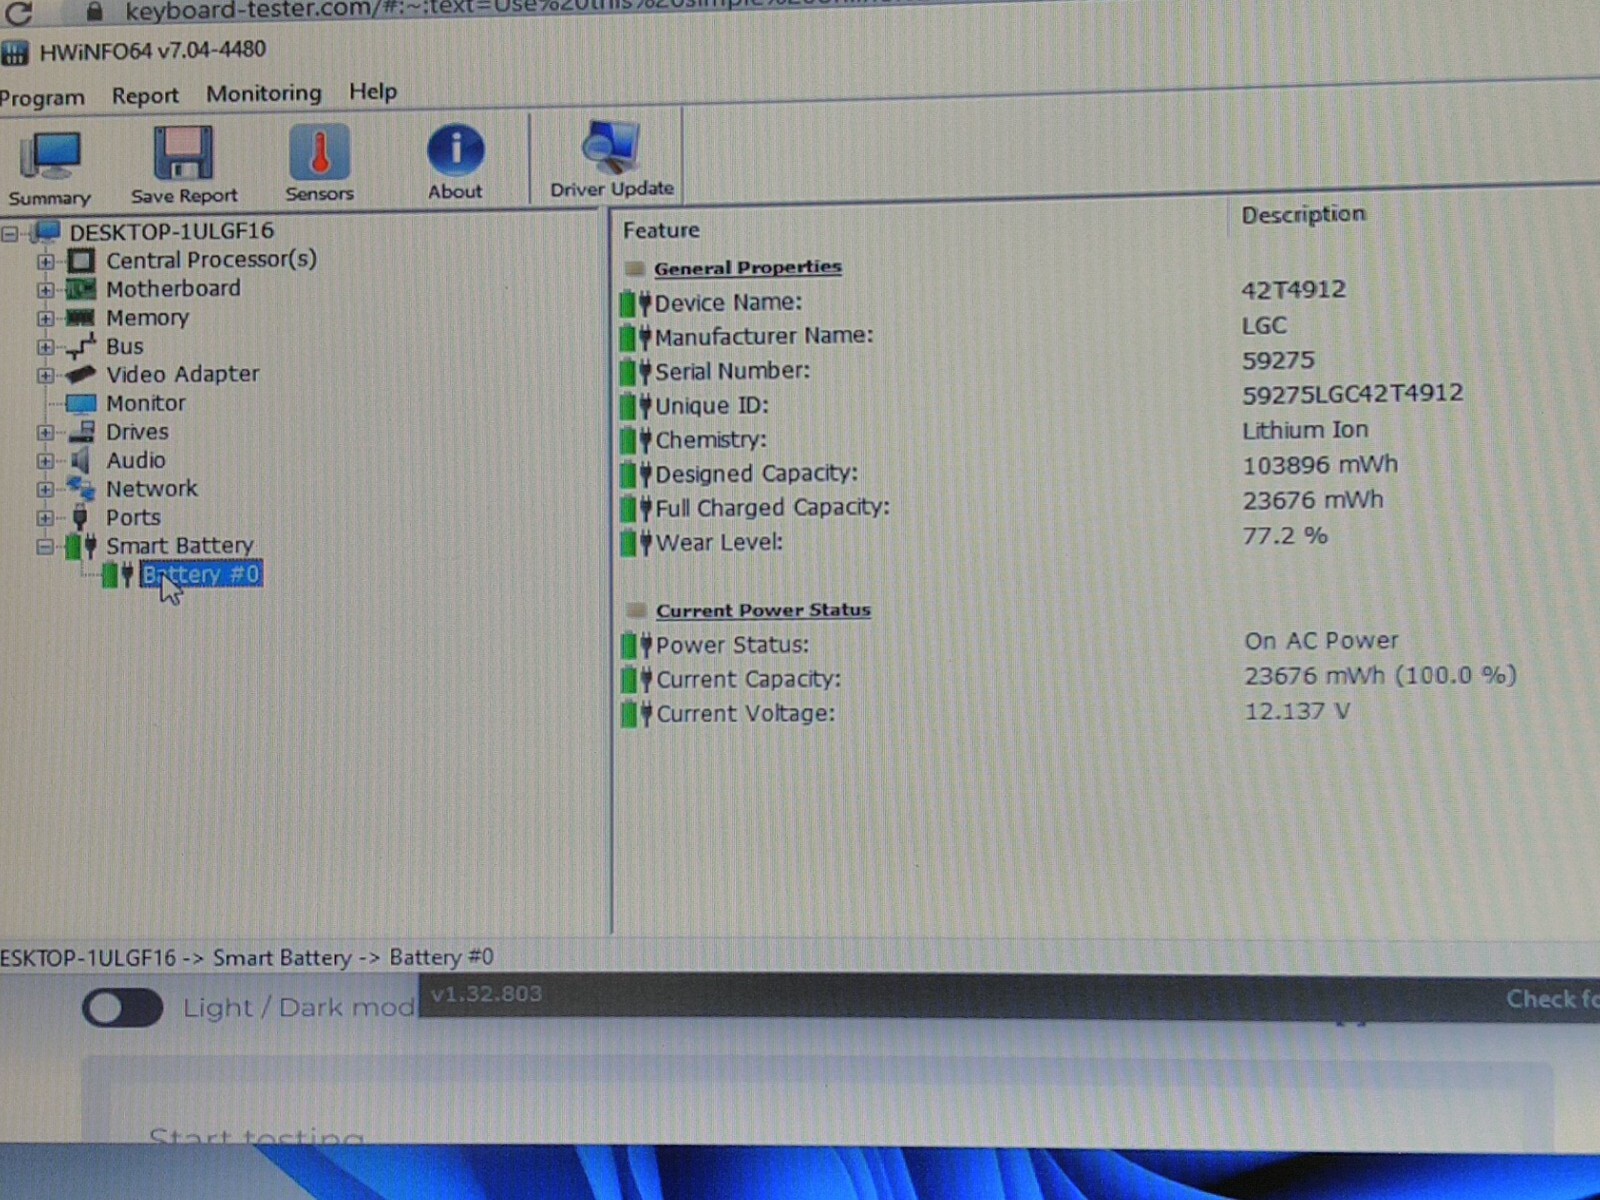Image resolution: width=1600 pixels, height=1200 pixels.
Task: Collapse the Smart Battery node
Action: 45,547
